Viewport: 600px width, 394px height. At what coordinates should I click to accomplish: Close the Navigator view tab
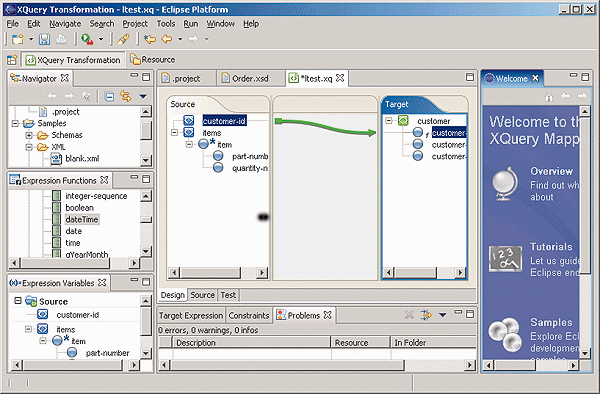click(x=65, y=78)
